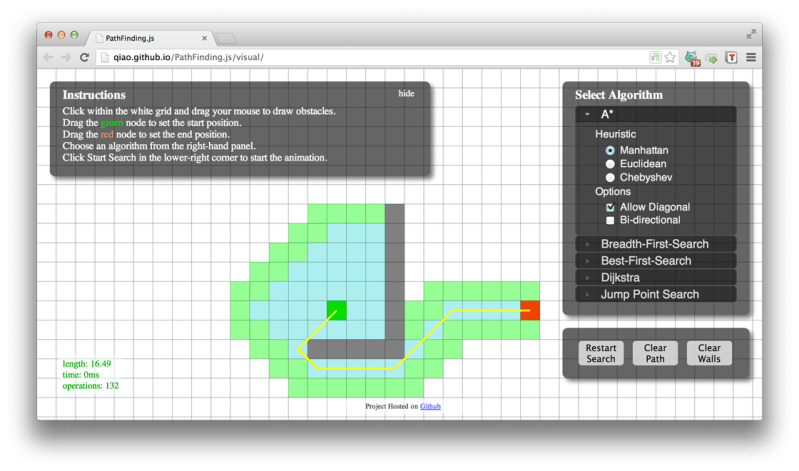Close the PathFinding.js tab
The image size is (799, 471).
[x=204, y=38]
